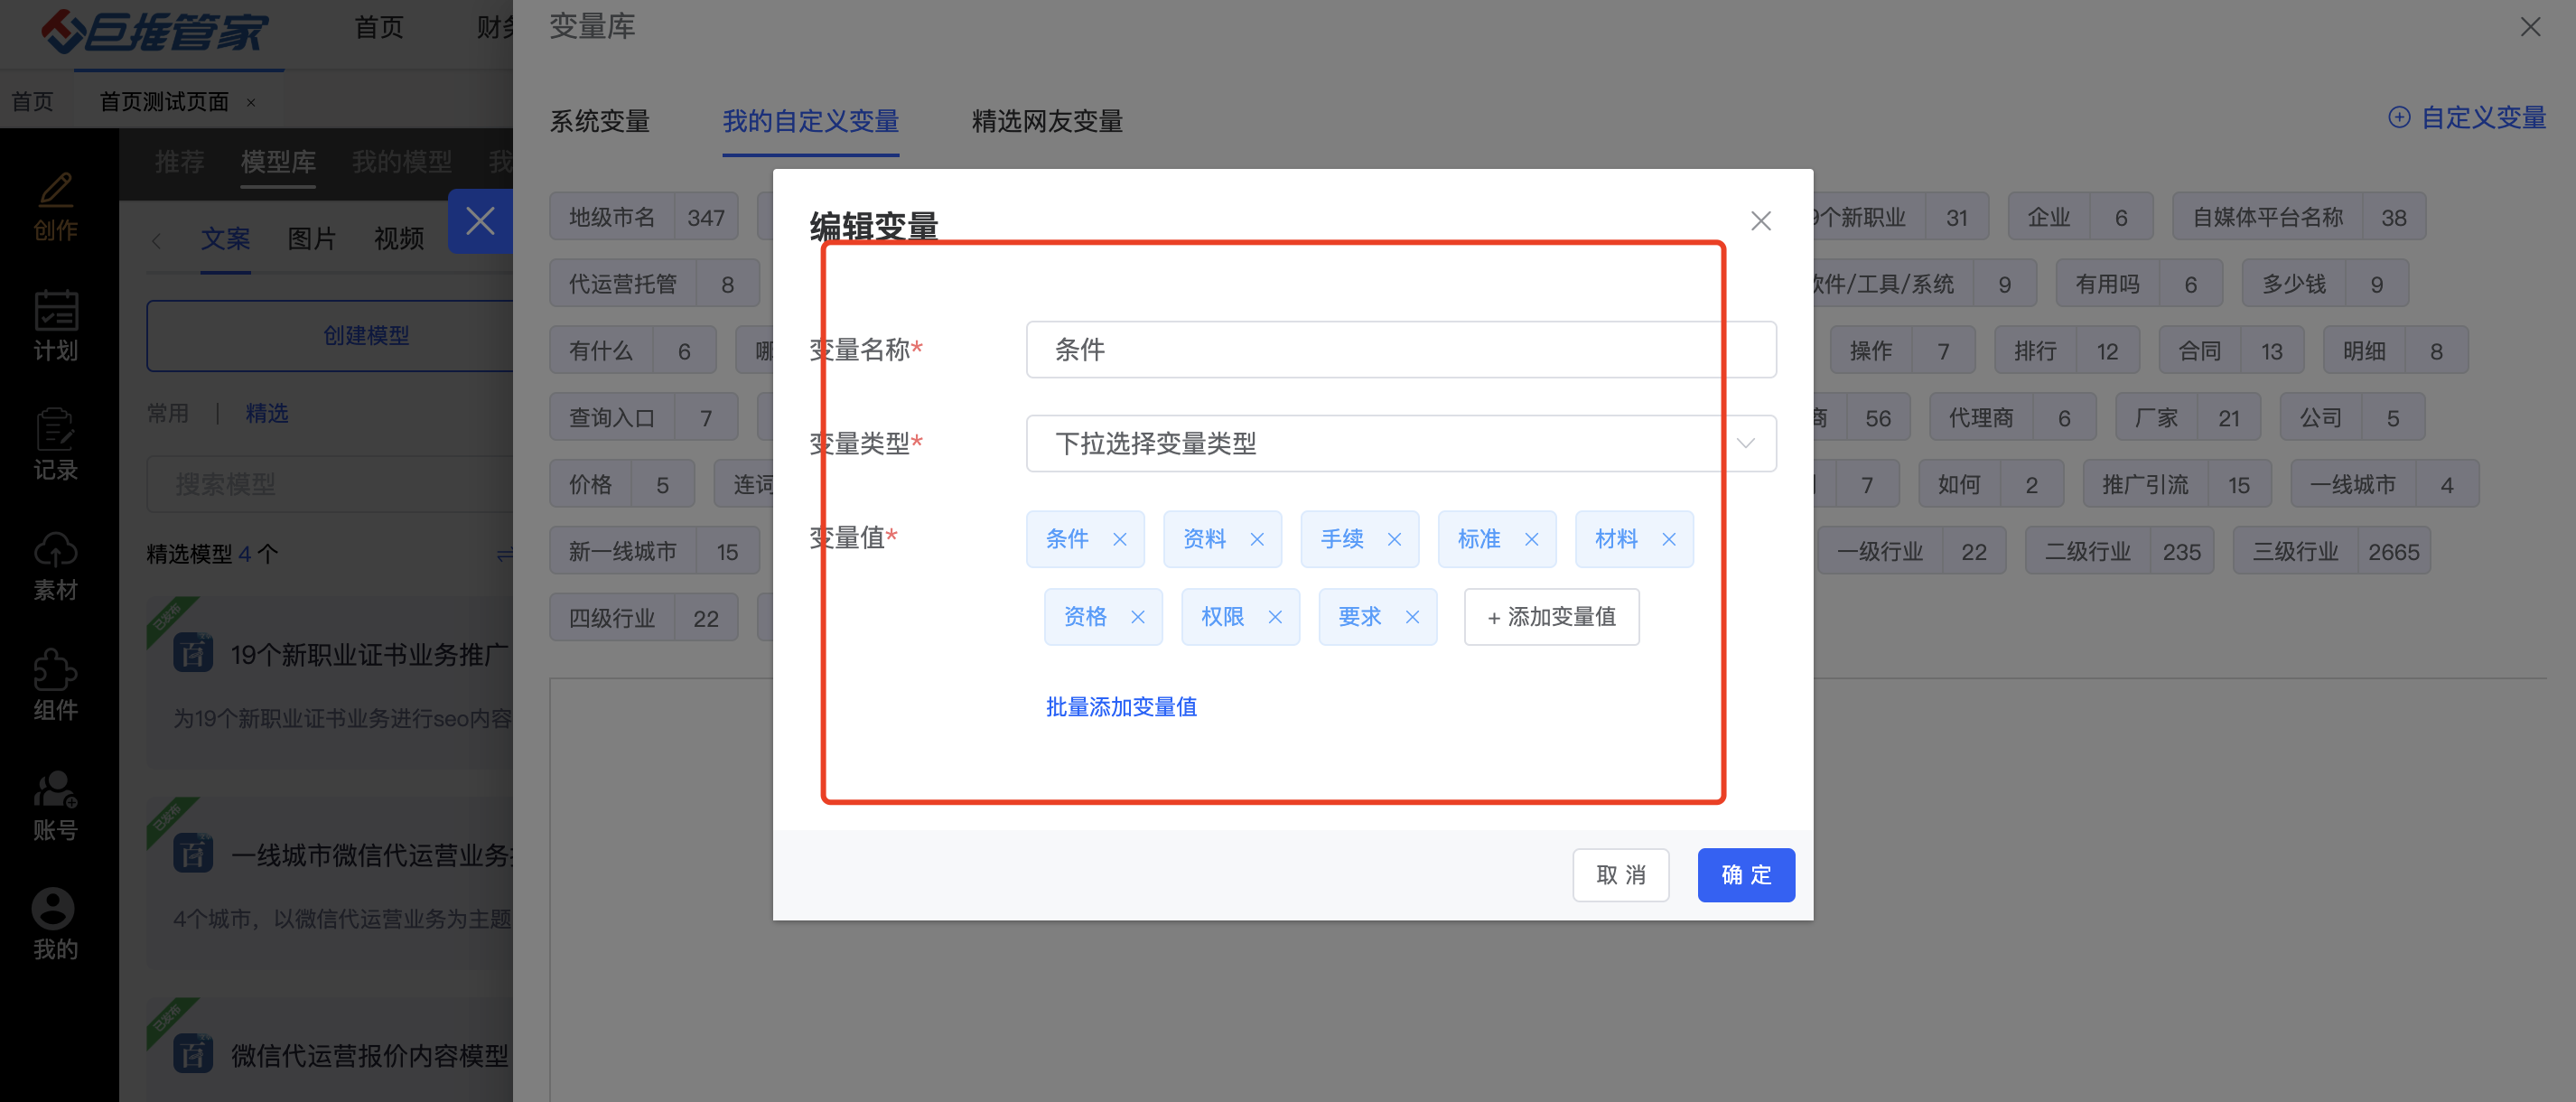This screenshot has width=2576, height=1102.
Task: Click the 推广引流 variable tag
Action: [x=2177, y=485]
